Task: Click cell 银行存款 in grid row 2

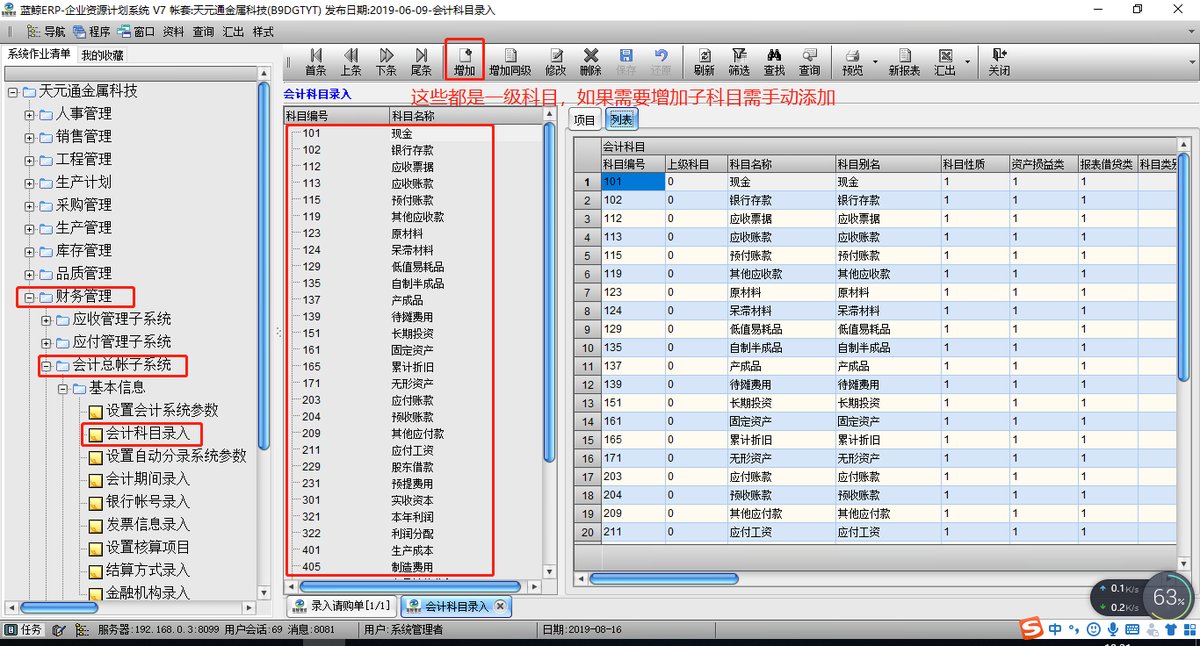Action: pos(781,200)
